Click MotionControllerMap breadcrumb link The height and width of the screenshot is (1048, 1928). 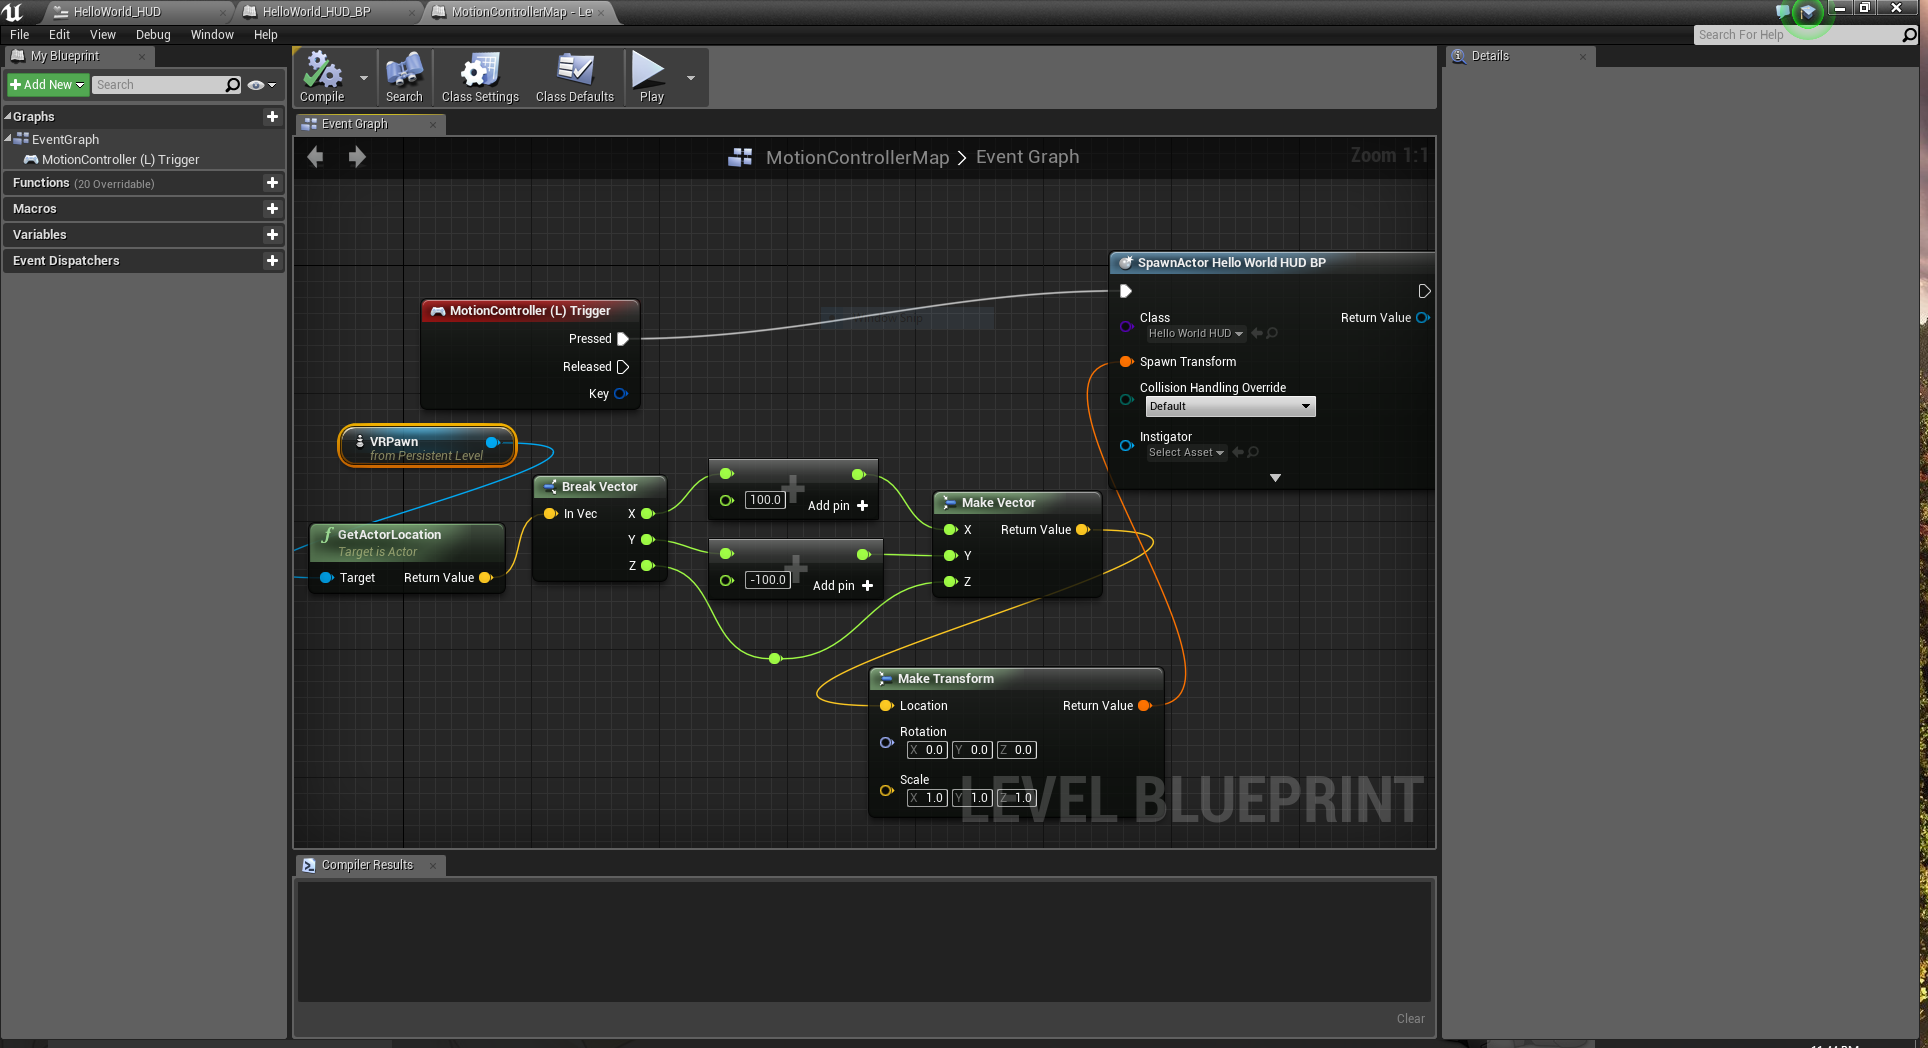[x=857, y=157]
